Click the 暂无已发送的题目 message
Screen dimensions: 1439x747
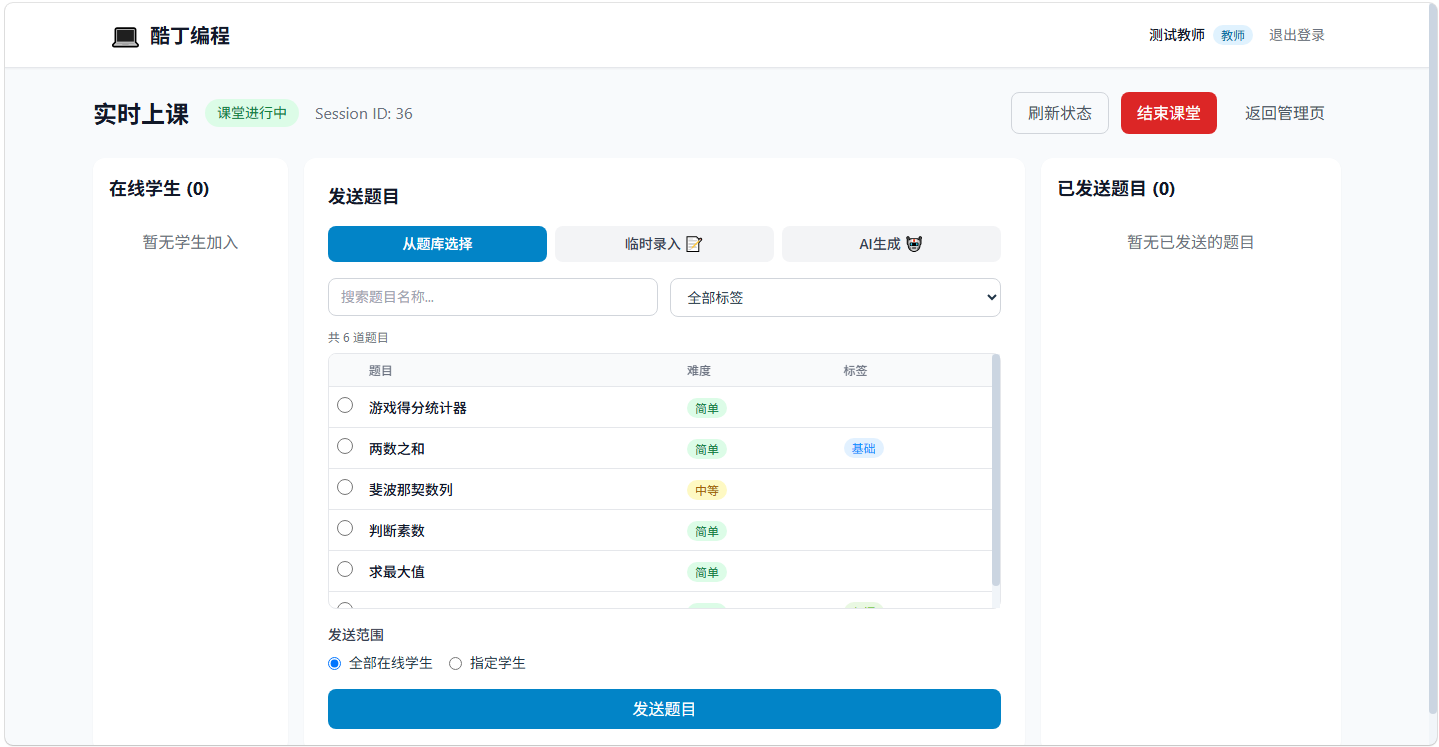pos(1191,242)
